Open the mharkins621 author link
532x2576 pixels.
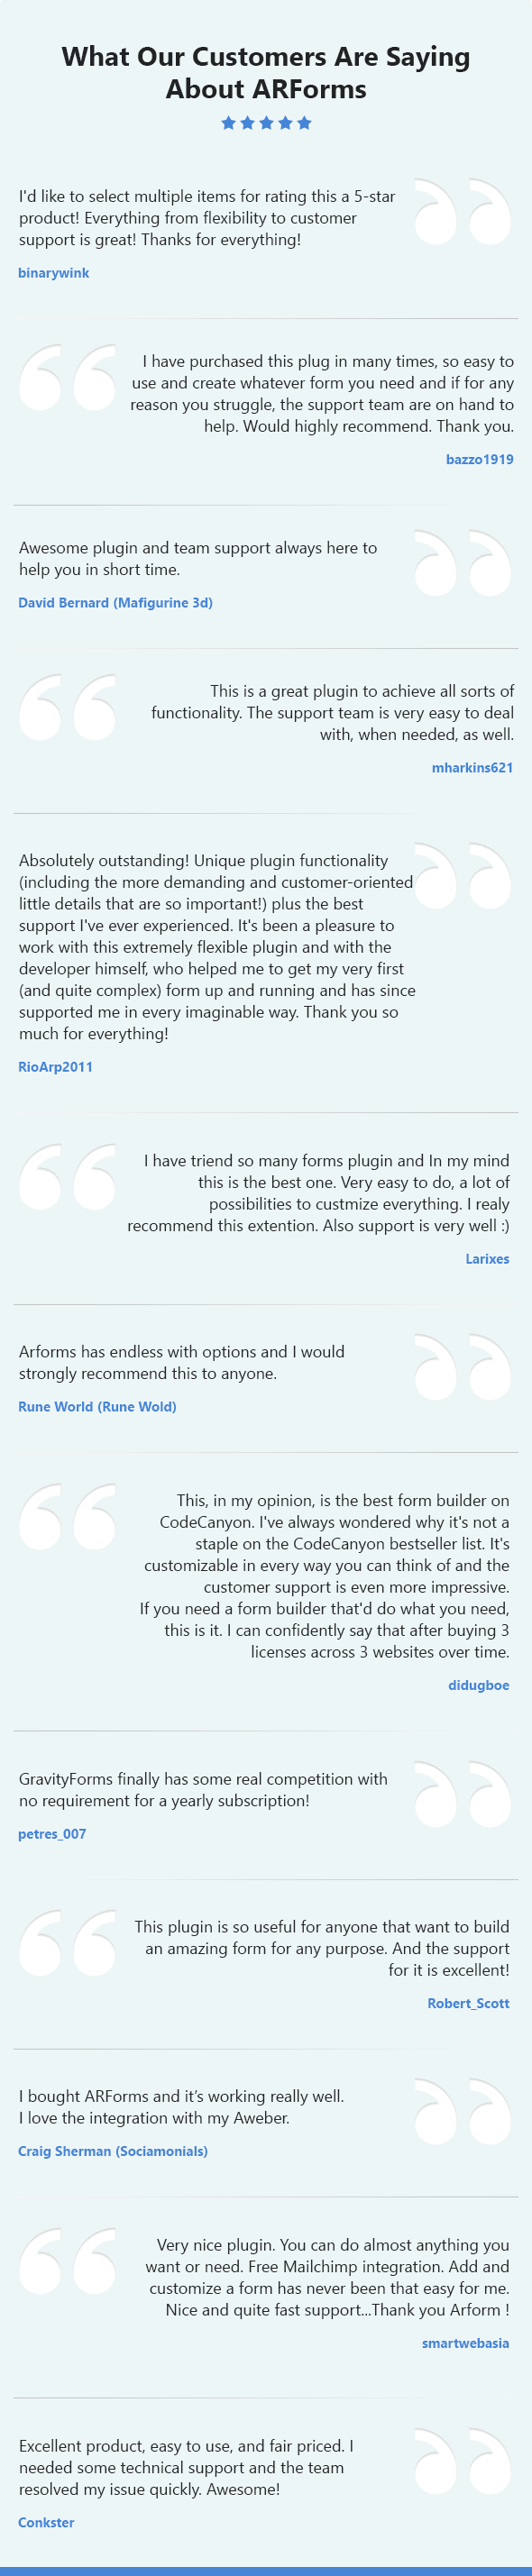click(472, 768)
